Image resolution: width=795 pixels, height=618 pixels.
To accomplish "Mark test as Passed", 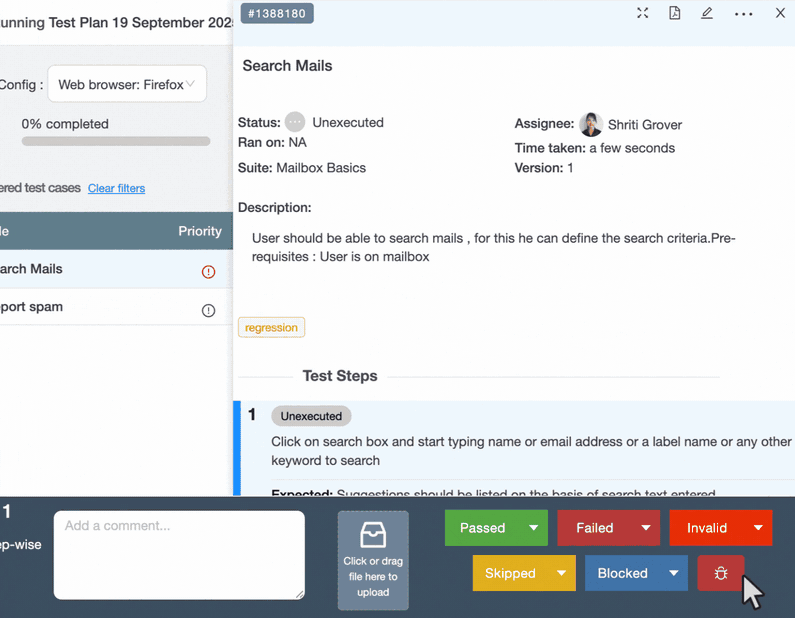I will (x=483, y=528).
